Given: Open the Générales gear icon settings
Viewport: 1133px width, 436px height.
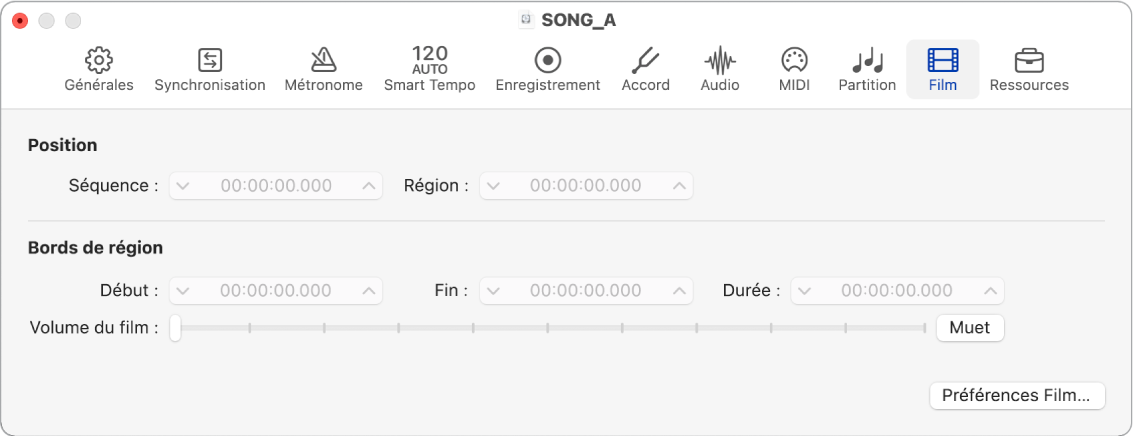Looking at the screenshot, I should [x=99, y=60].
